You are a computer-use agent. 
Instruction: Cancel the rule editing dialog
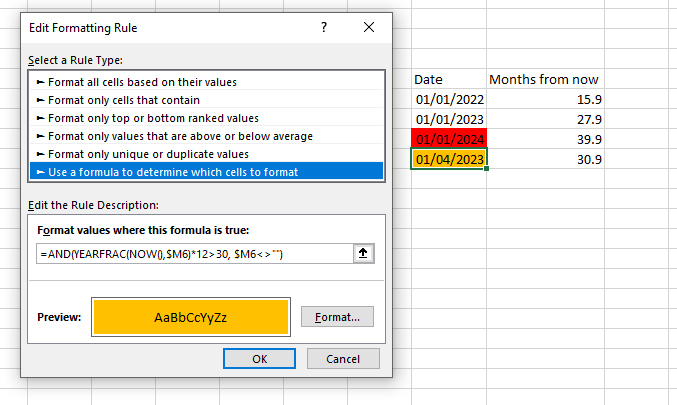(x=343, y=359)
